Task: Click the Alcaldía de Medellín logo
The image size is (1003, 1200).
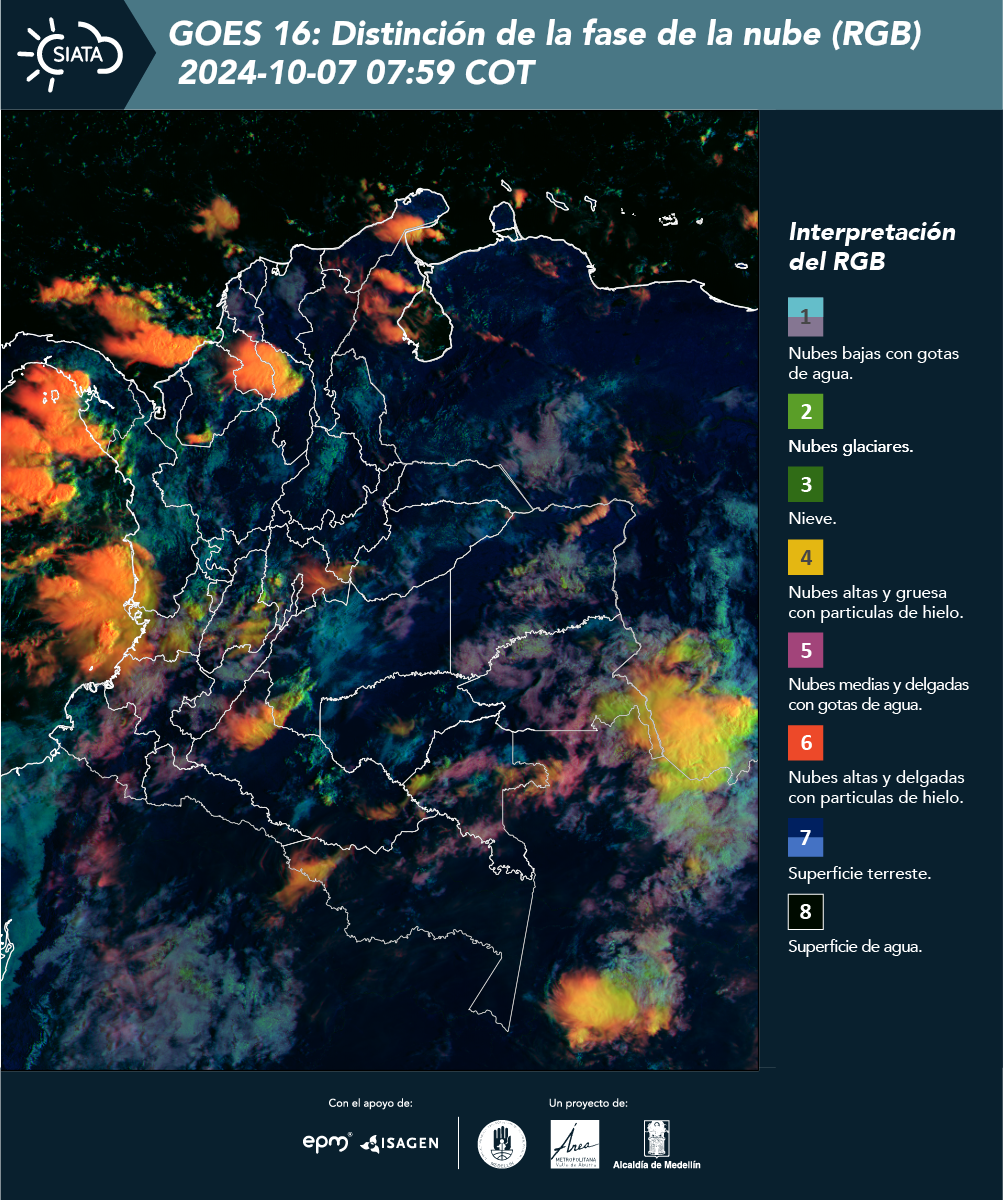Action: (657, 1145)
